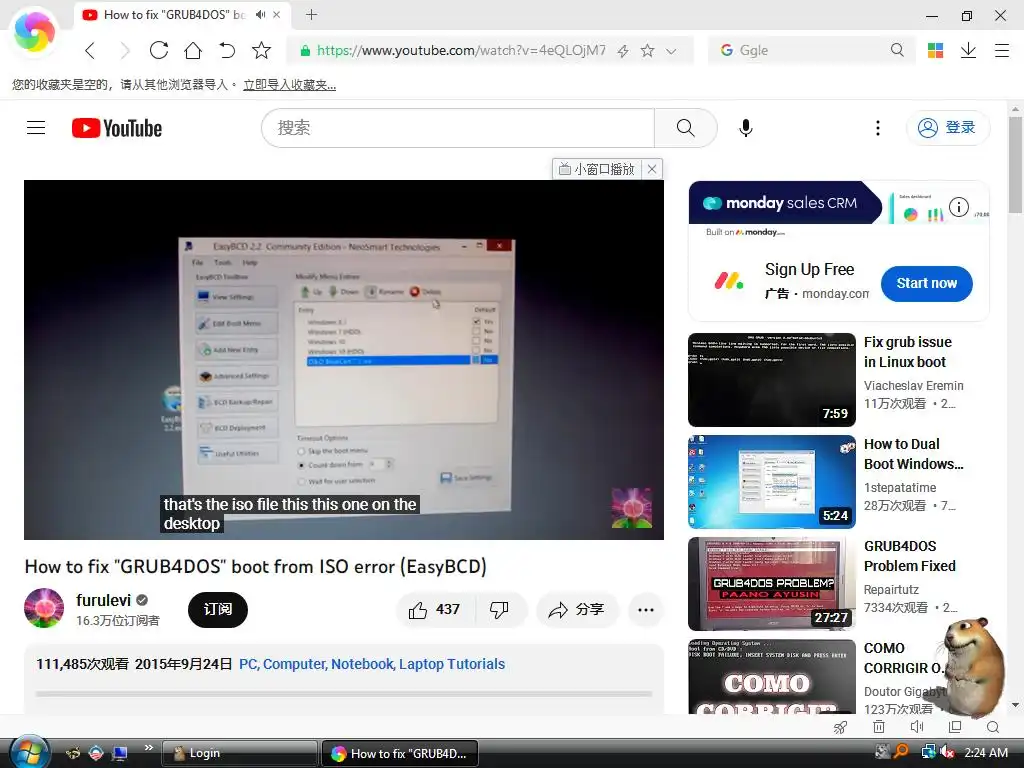Click the undo/restore closed tab icon

coord(227,50)
